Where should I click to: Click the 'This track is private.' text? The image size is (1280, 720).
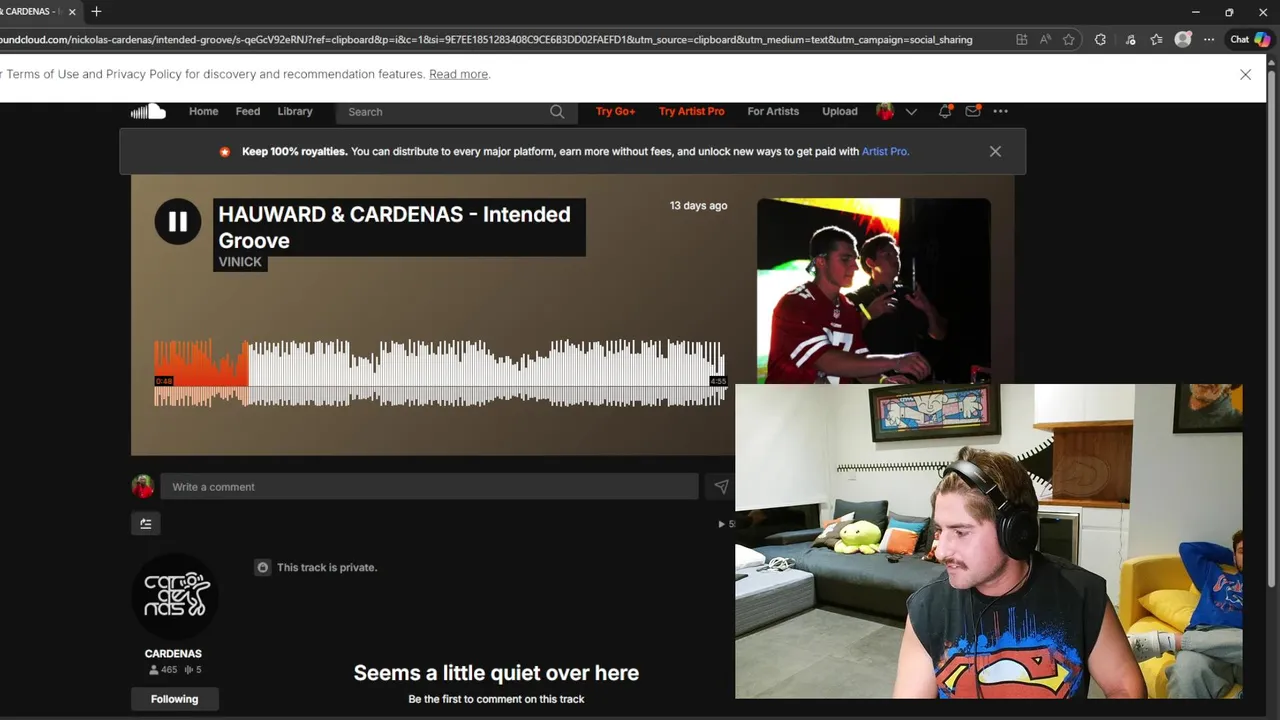tap(327, 567)
